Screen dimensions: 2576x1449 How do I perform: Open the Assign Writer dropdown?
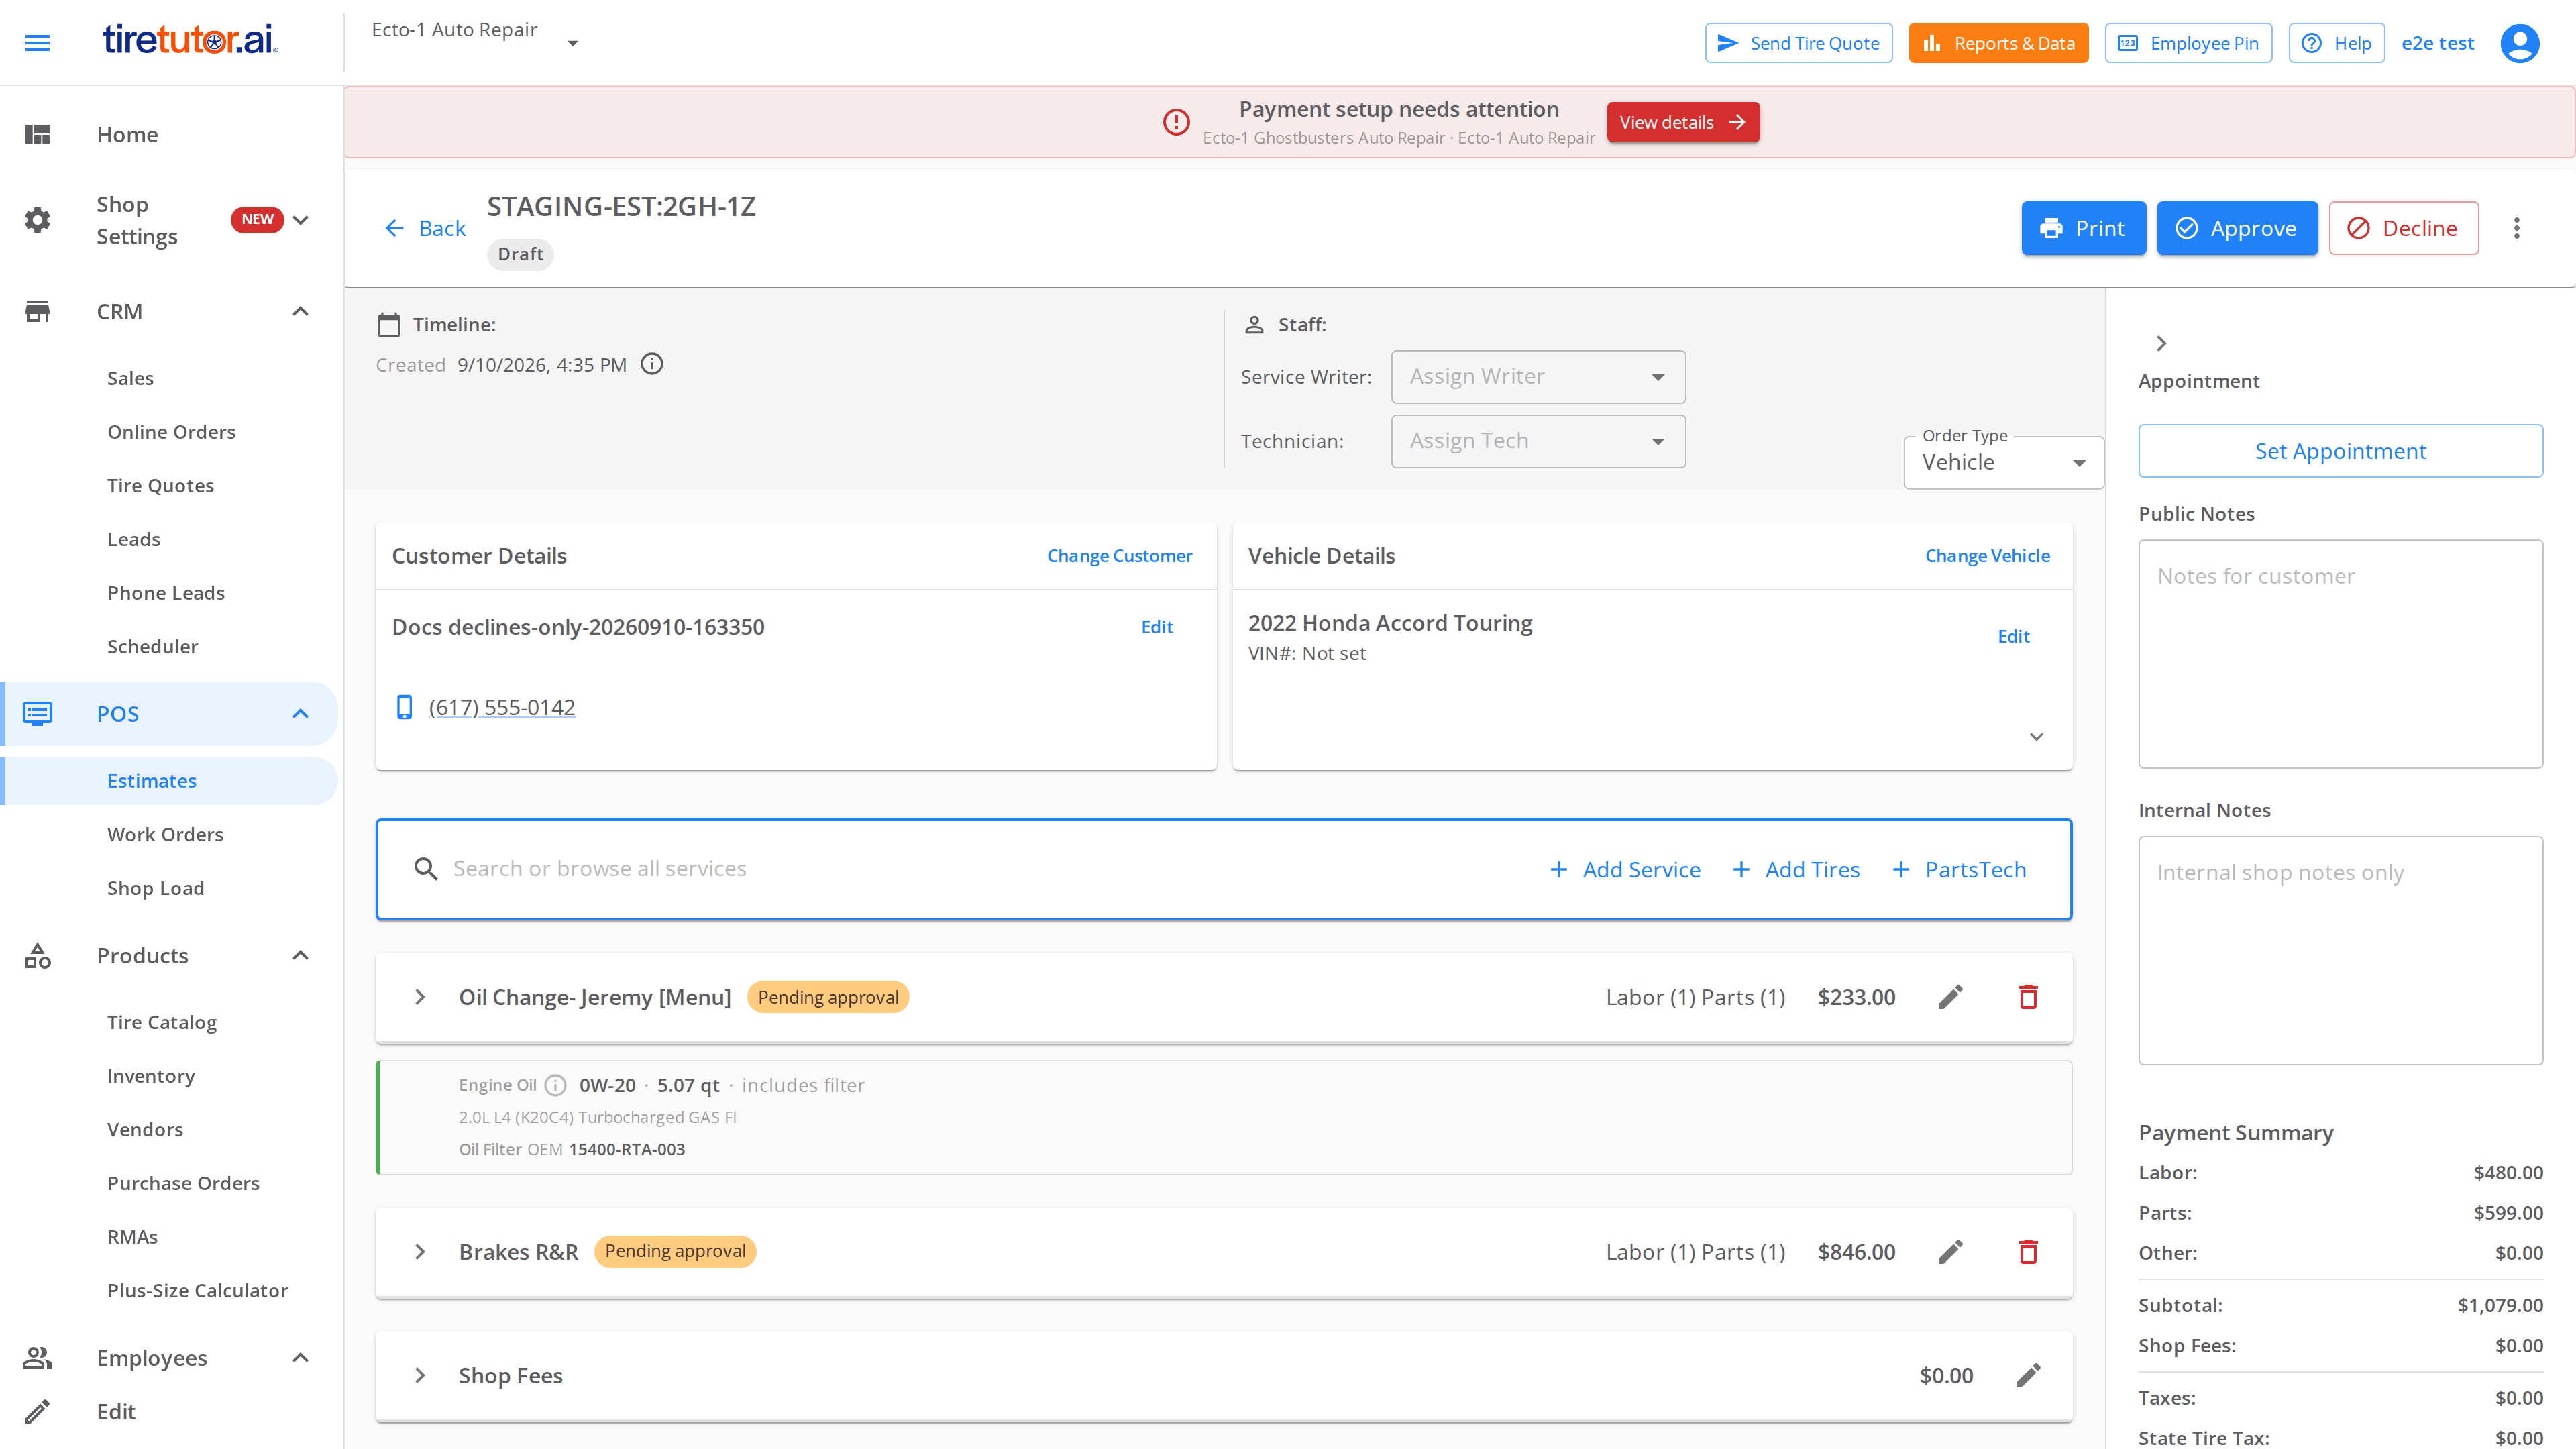[x=1538, y=377]
